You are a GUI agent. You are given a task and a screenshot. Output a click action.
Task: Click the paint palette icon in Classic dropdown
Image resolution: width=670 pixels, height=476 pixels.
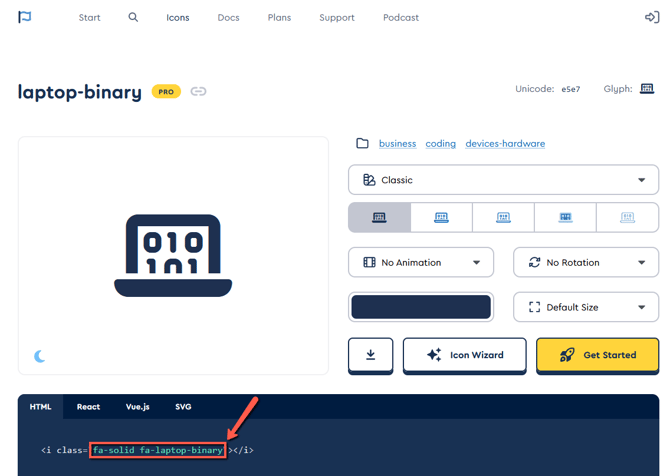tap(369, 180)
